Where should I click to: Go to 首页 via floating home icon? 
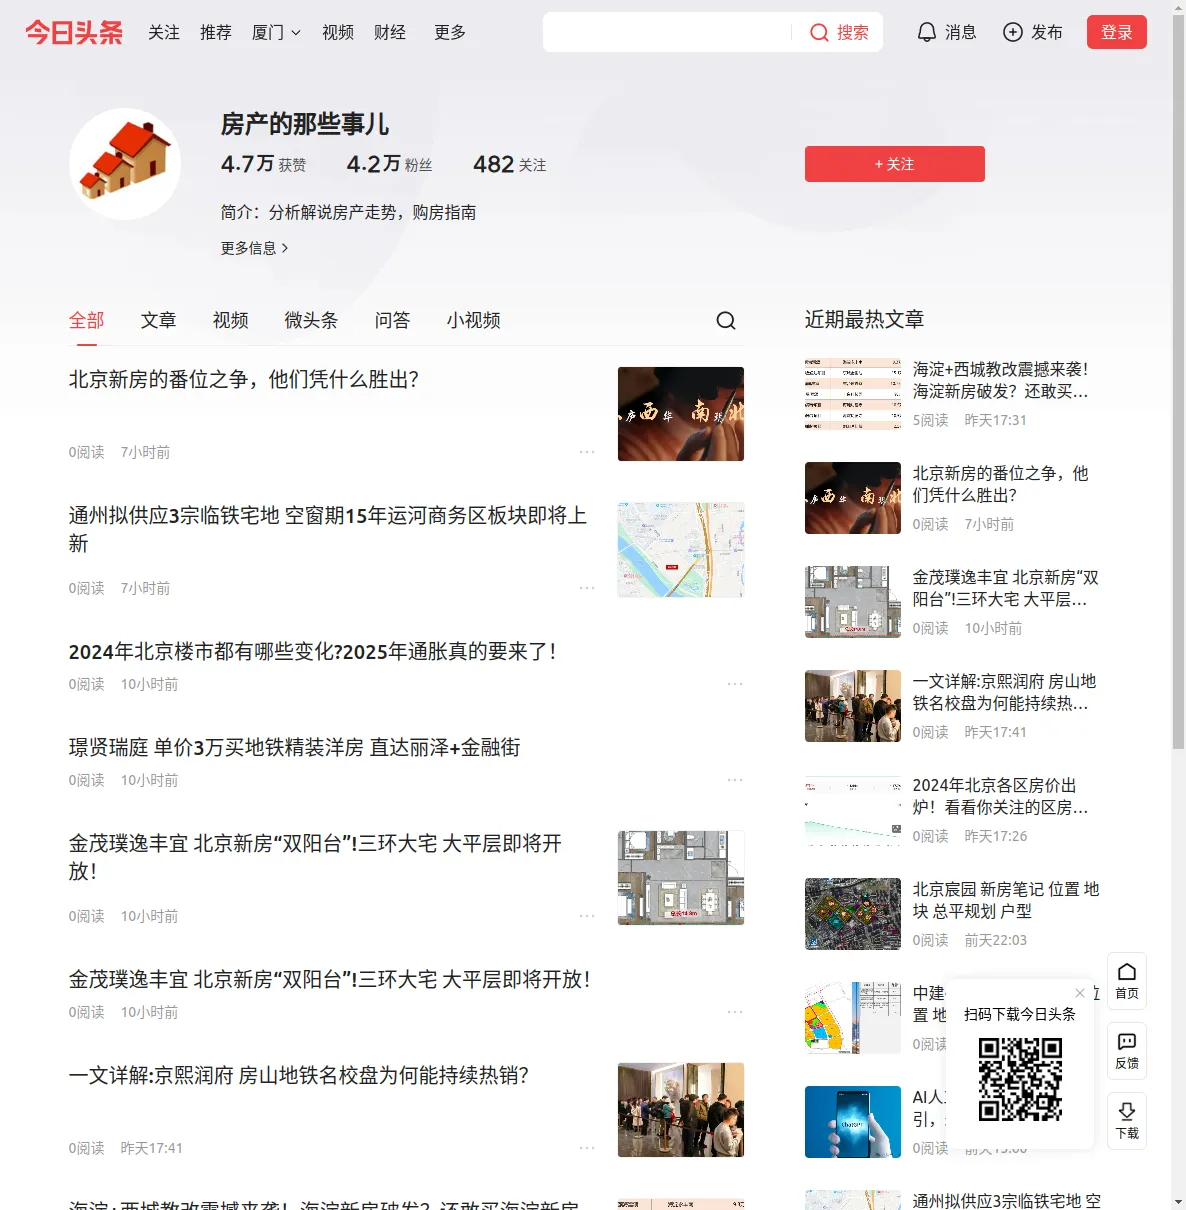point(1127,981)
